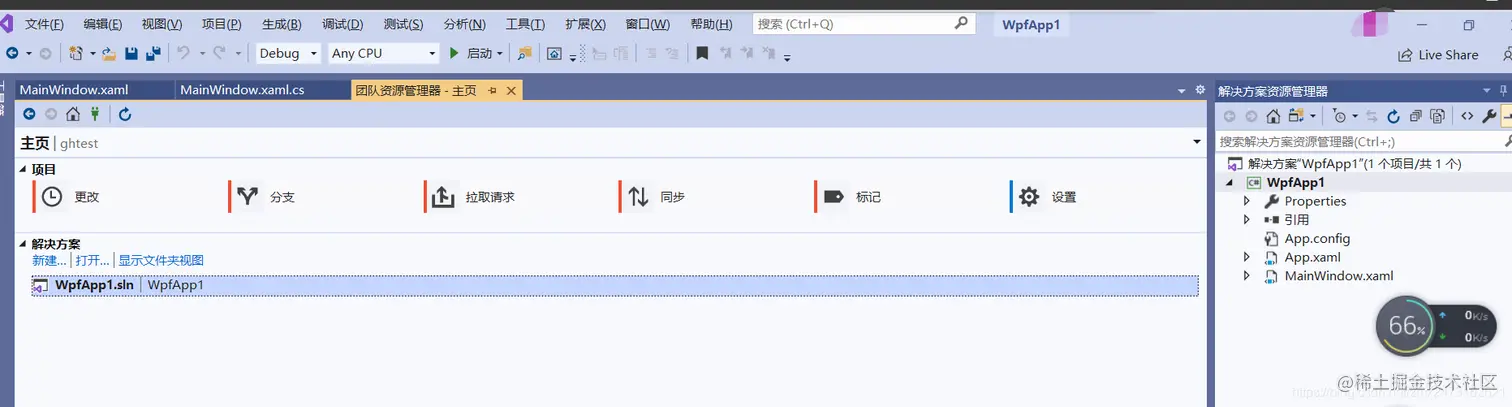Expand the 引用 references node
Viewport: 1512px width, 407px height.
click(1246, 220)
